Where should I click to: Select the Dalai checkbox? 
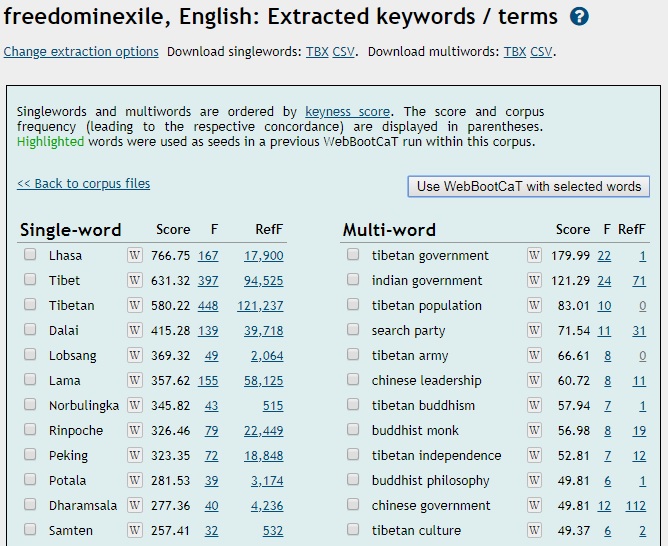click(x=30, y=329)
